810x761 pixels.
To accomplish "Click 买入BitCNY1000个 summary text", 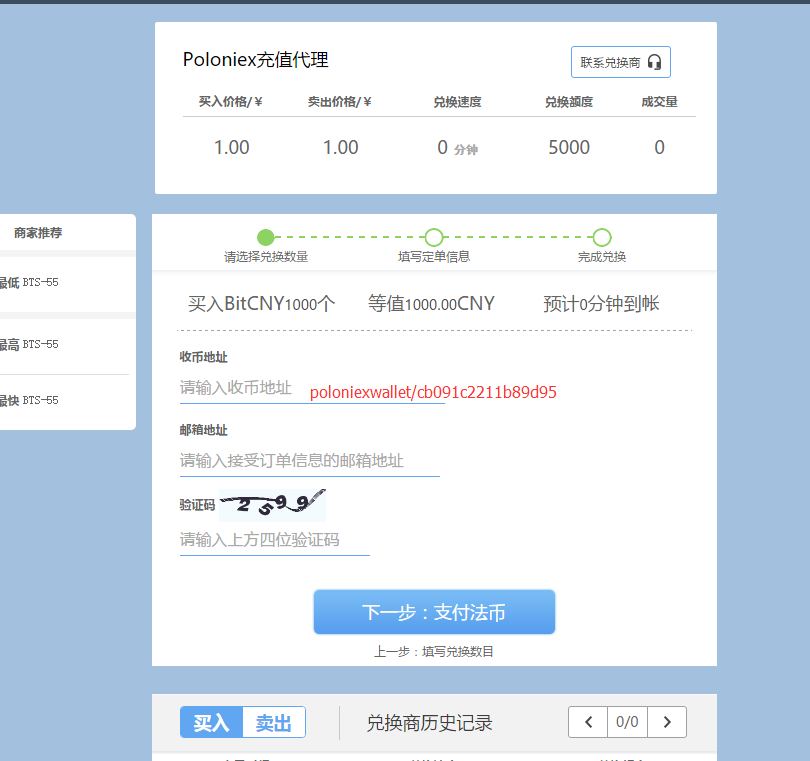I will [261, 303].
